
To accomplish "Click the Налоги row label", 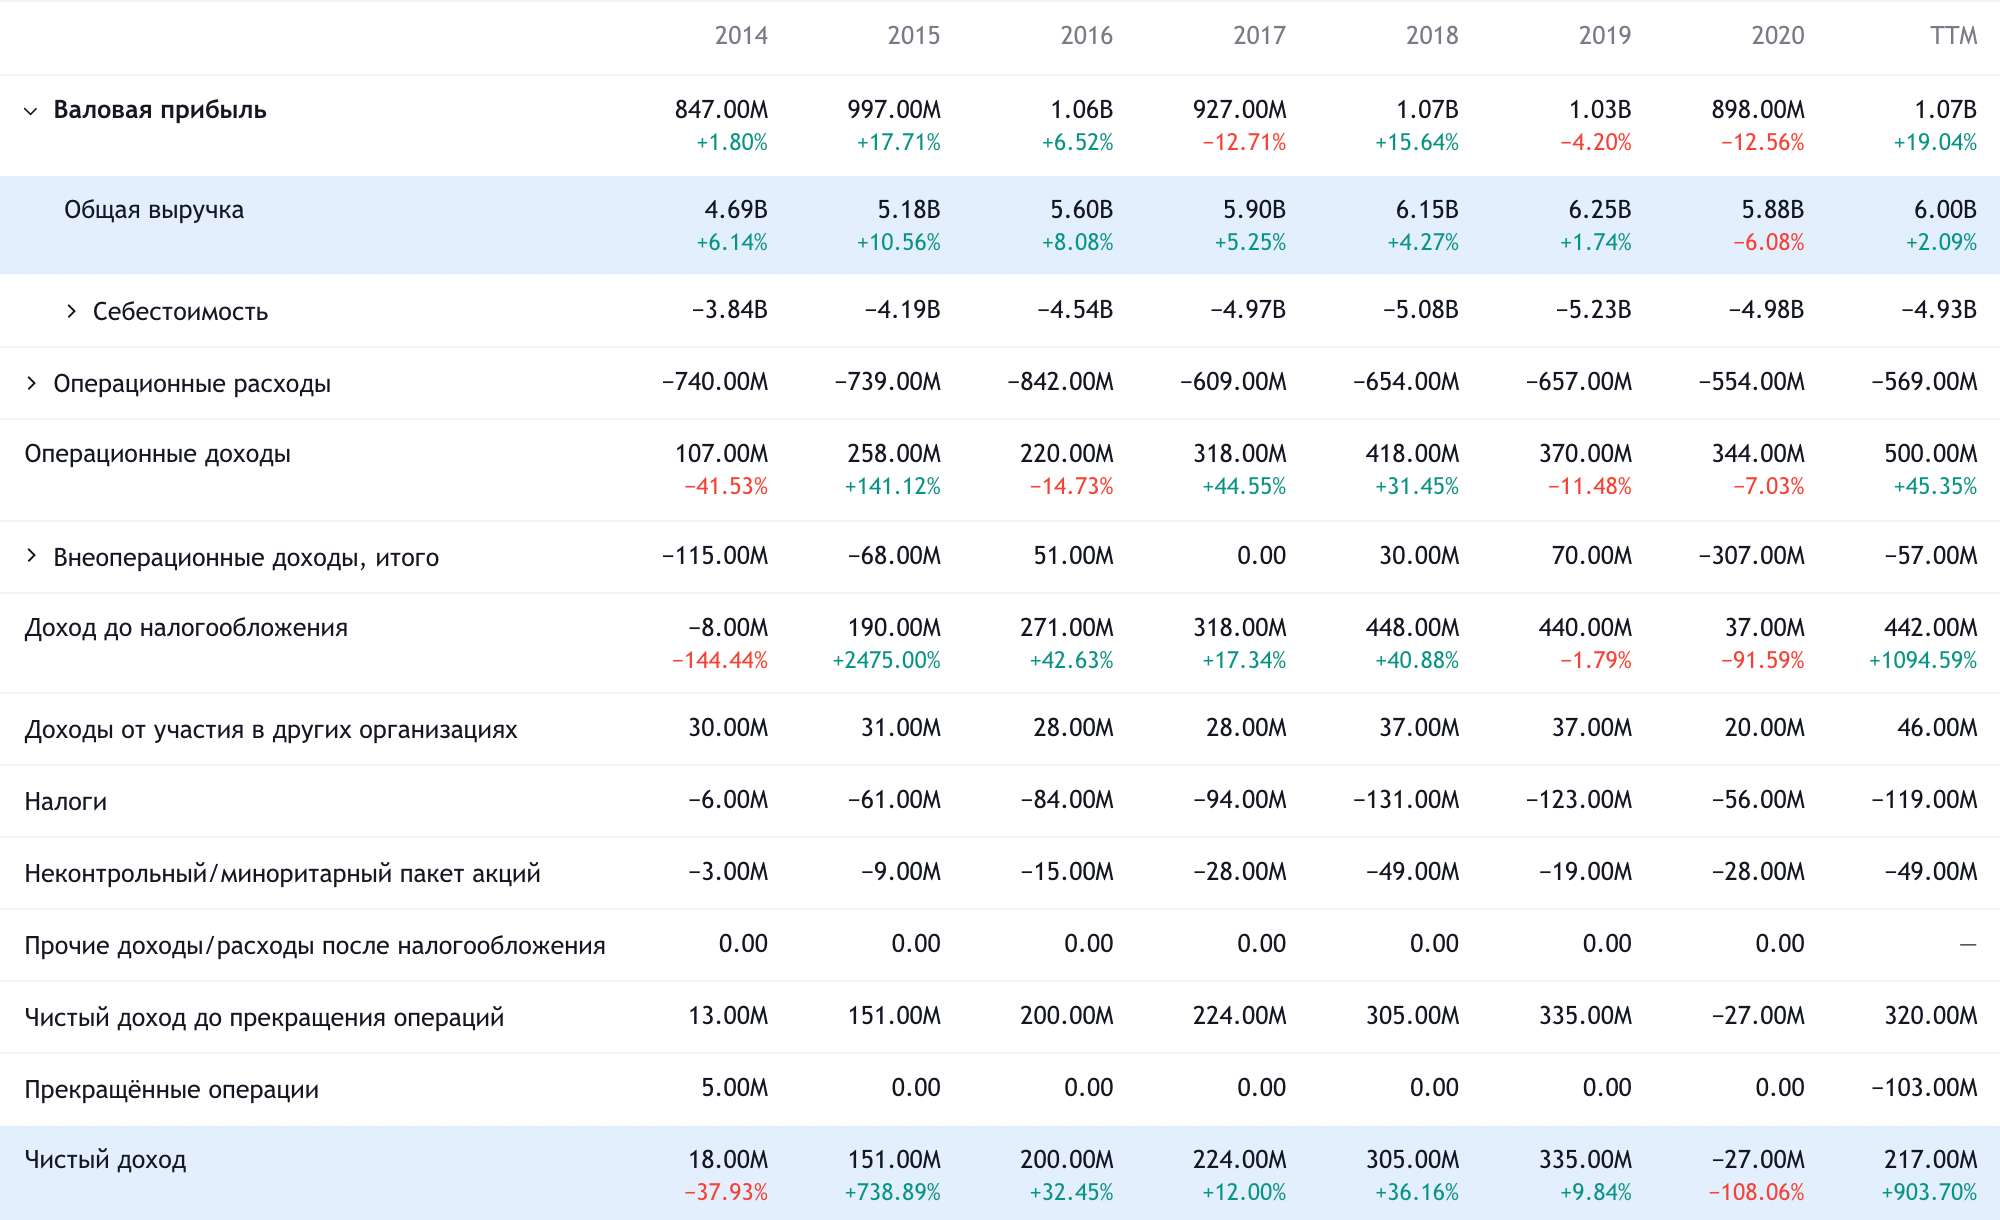I will tap(66, 802).
